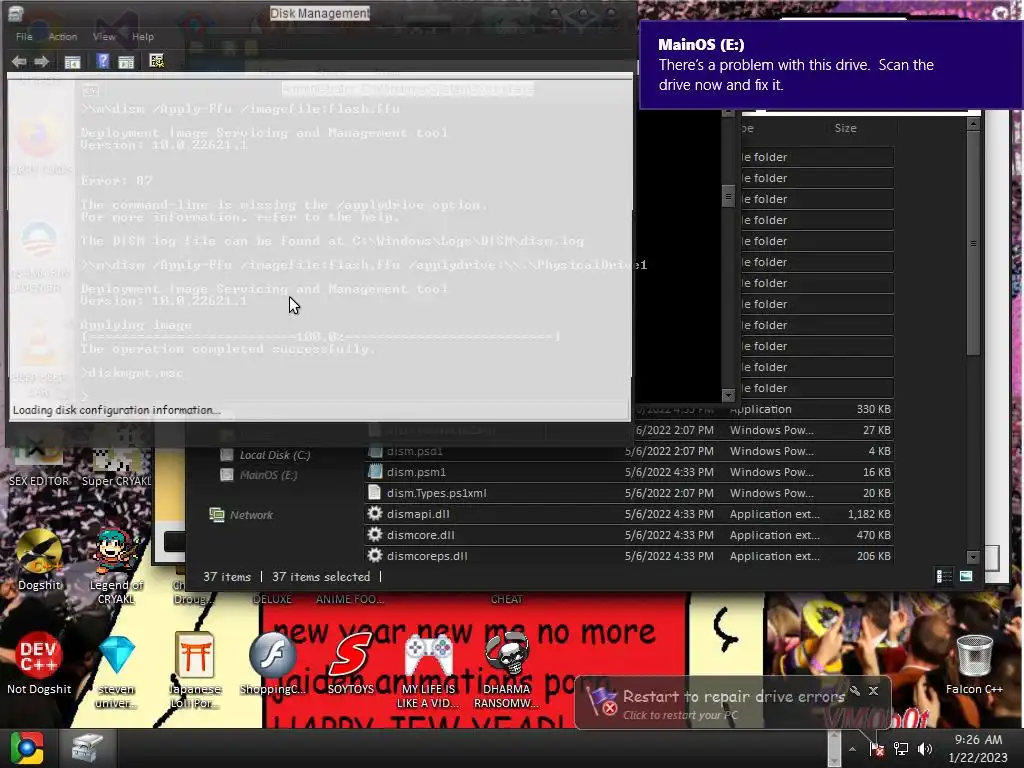This screenshot has width=1024, height=768.
Task: Select Network in the Explorer navigation pane
Action: [x=251, y=515]
